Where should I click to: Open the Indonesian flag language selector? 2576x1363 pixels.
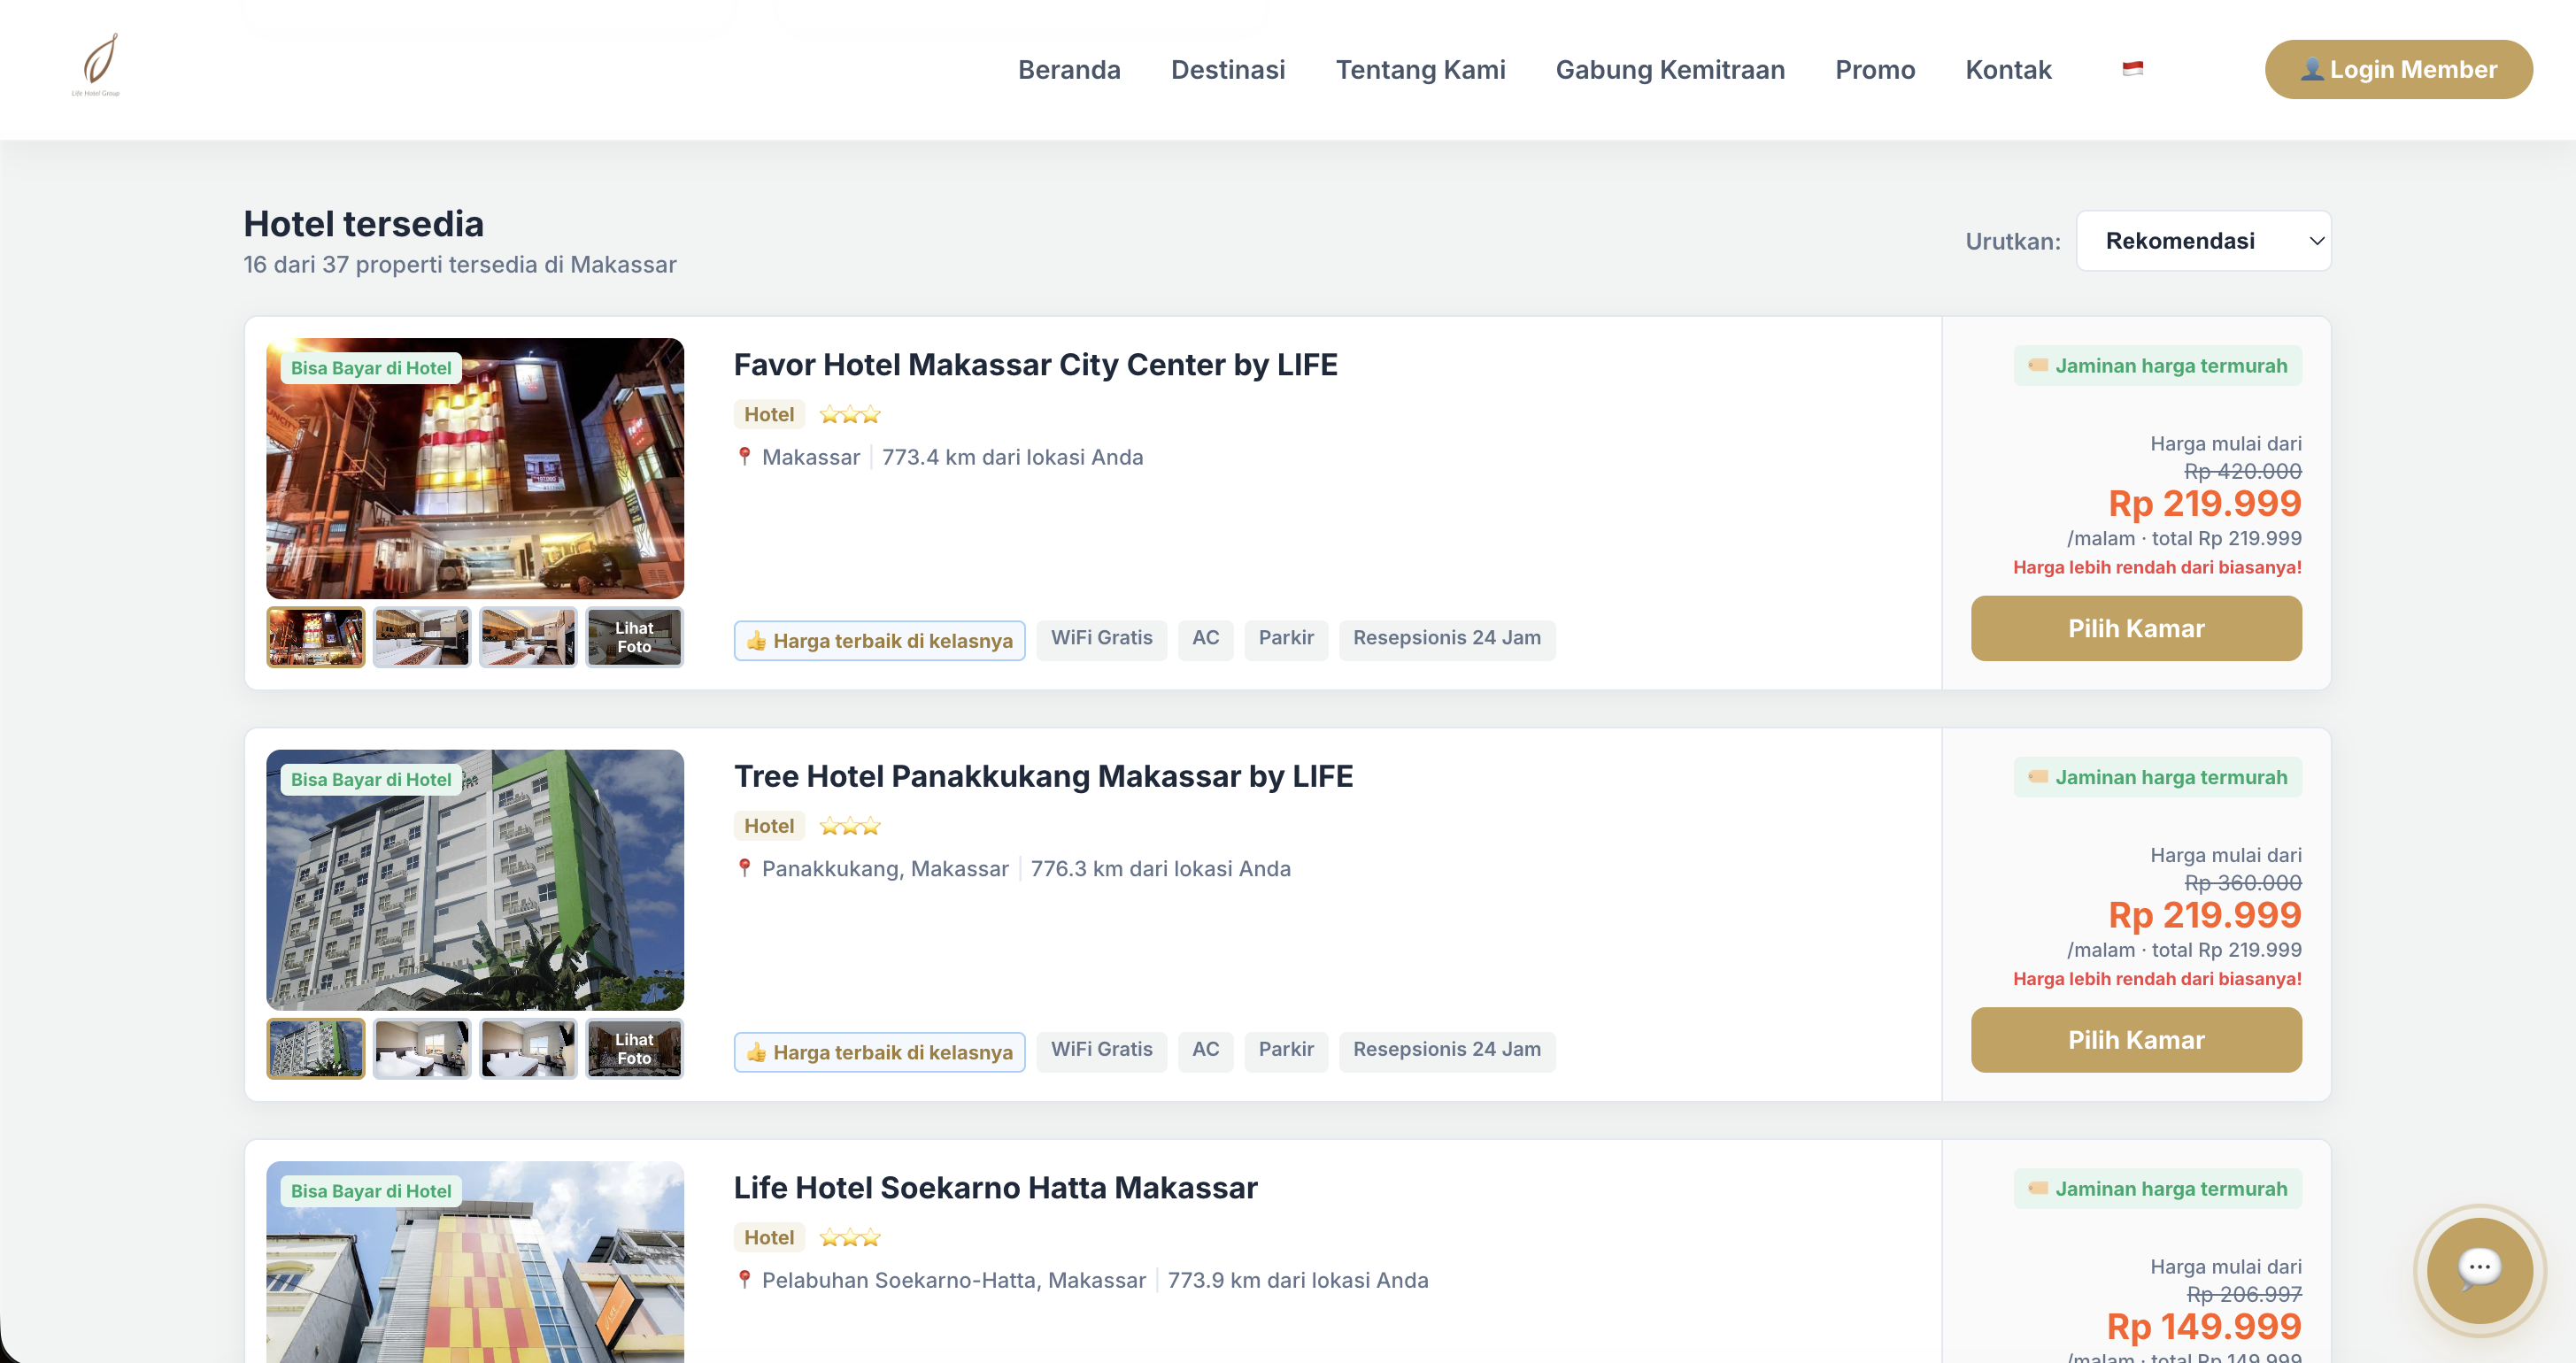(x=2132, y=69)
